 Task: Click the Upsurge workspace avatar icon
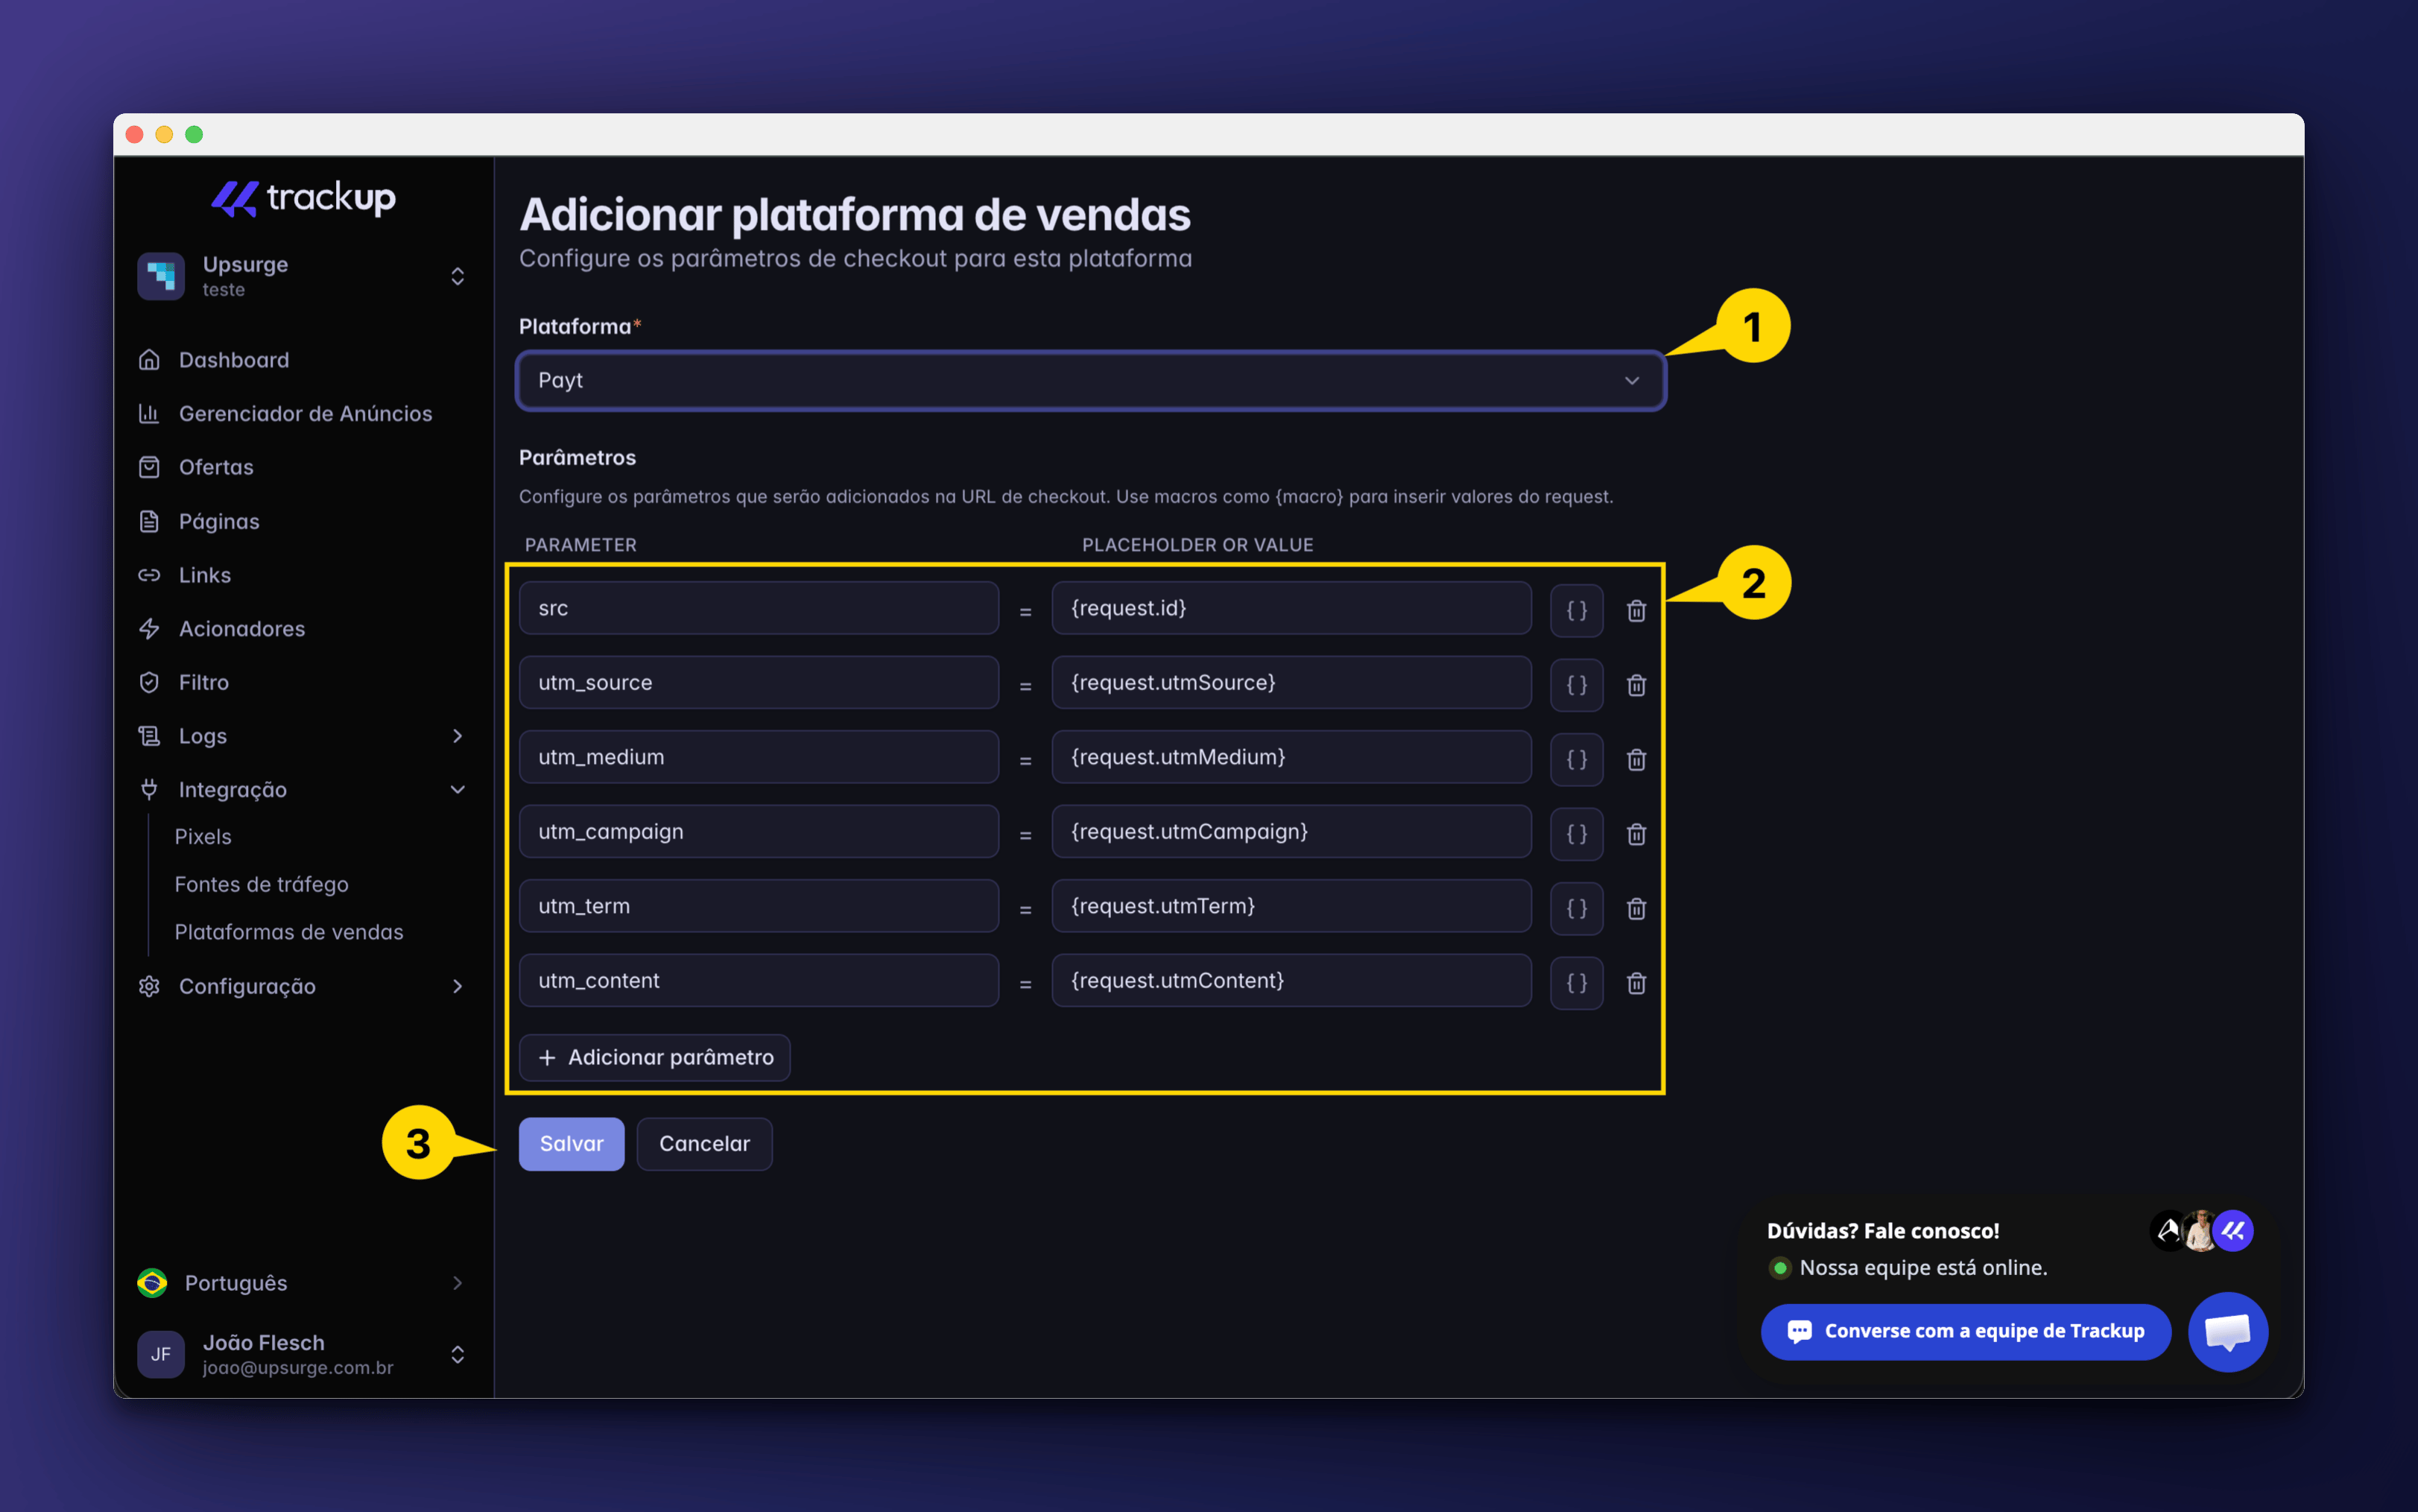tap(161, 276)
